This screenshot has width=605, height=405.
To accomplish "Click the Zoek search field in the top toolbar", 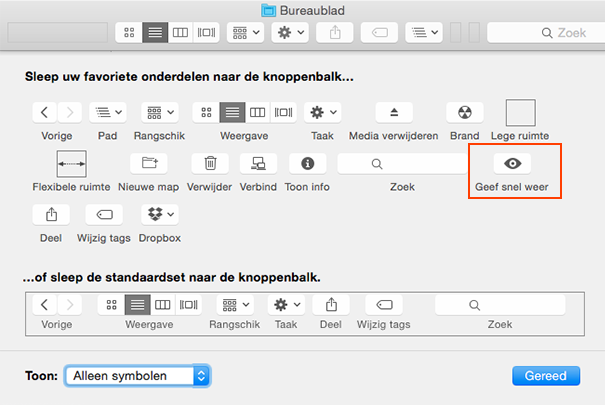I will pos(546,32).
